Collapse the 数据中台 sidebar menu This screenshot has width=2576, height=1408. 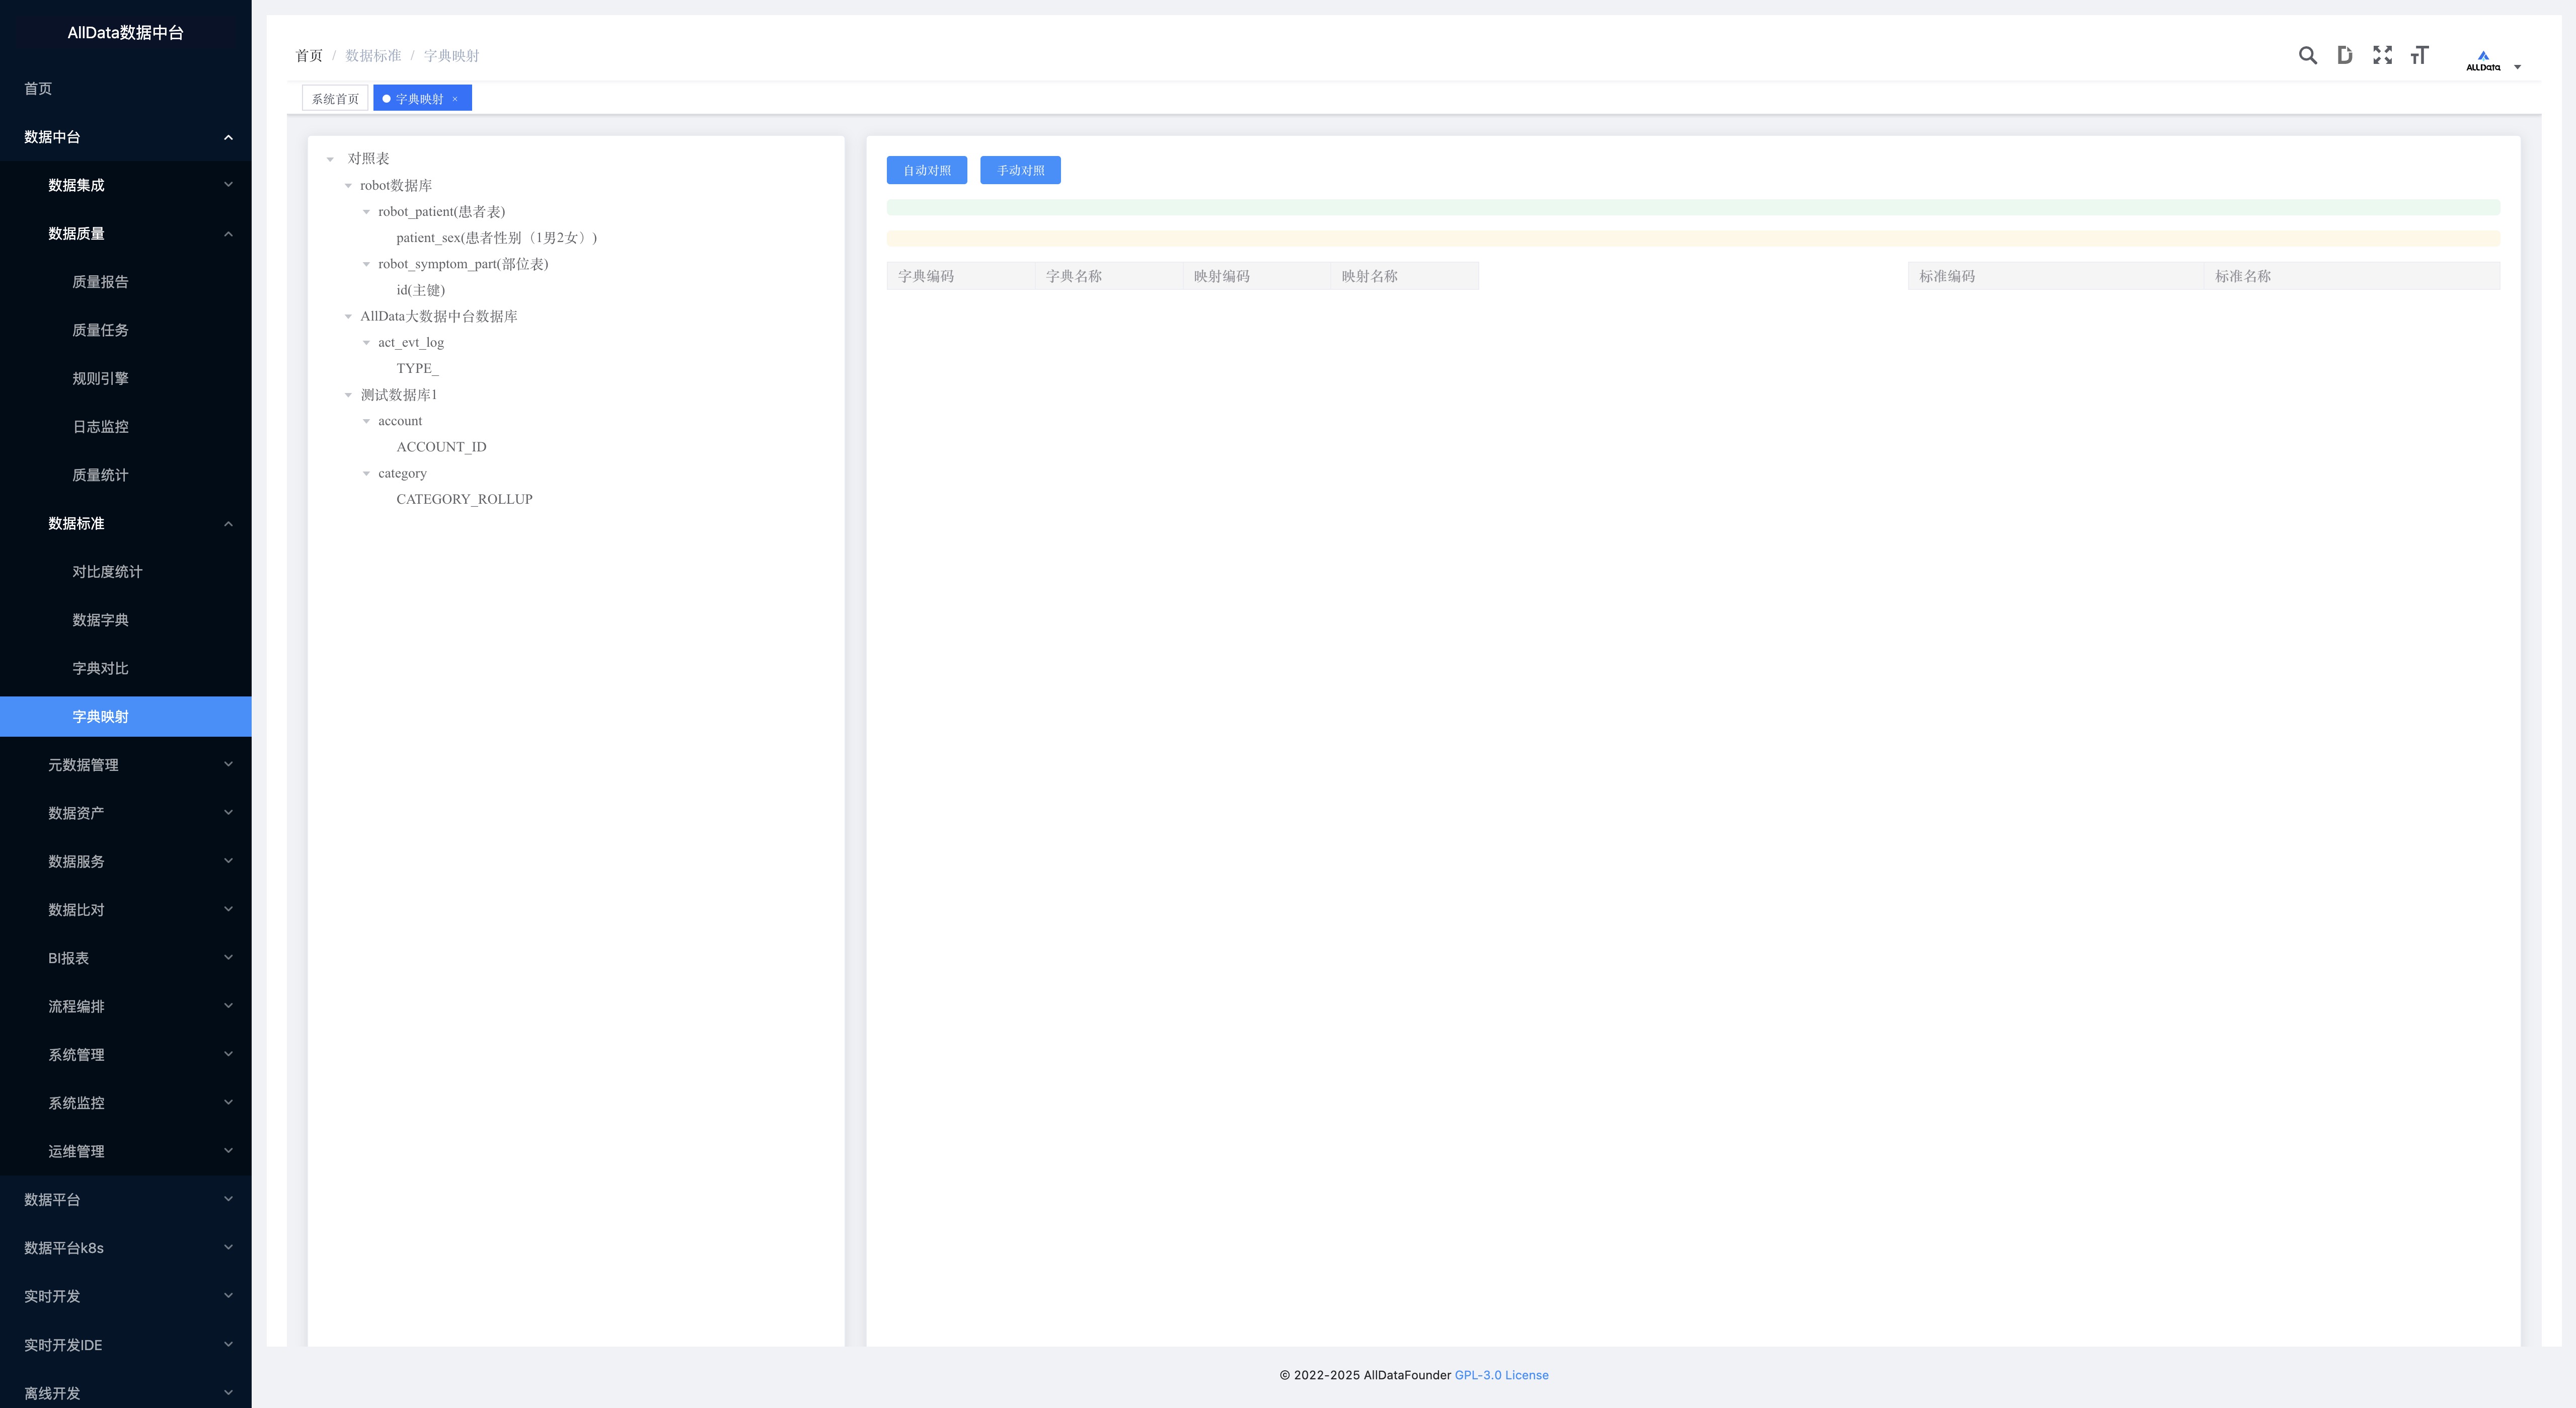[126, 137]
